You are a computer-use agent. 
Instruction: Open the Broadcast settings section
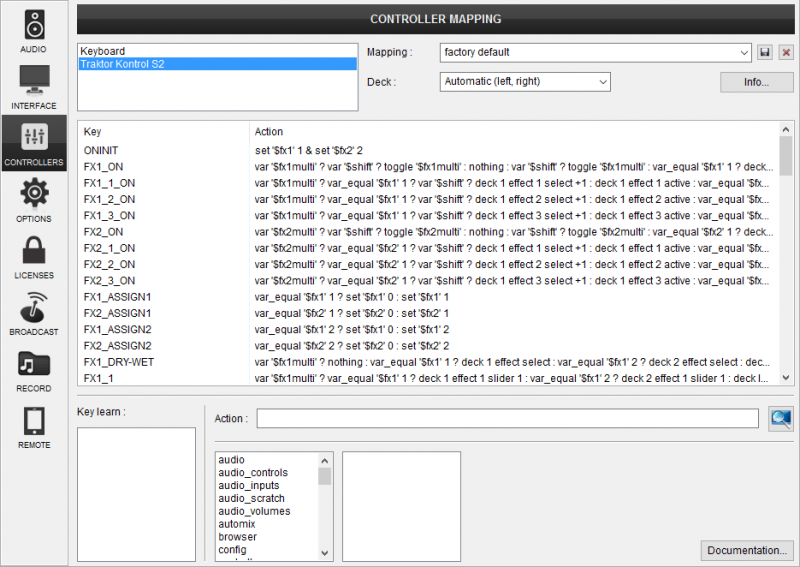(34, 312)
